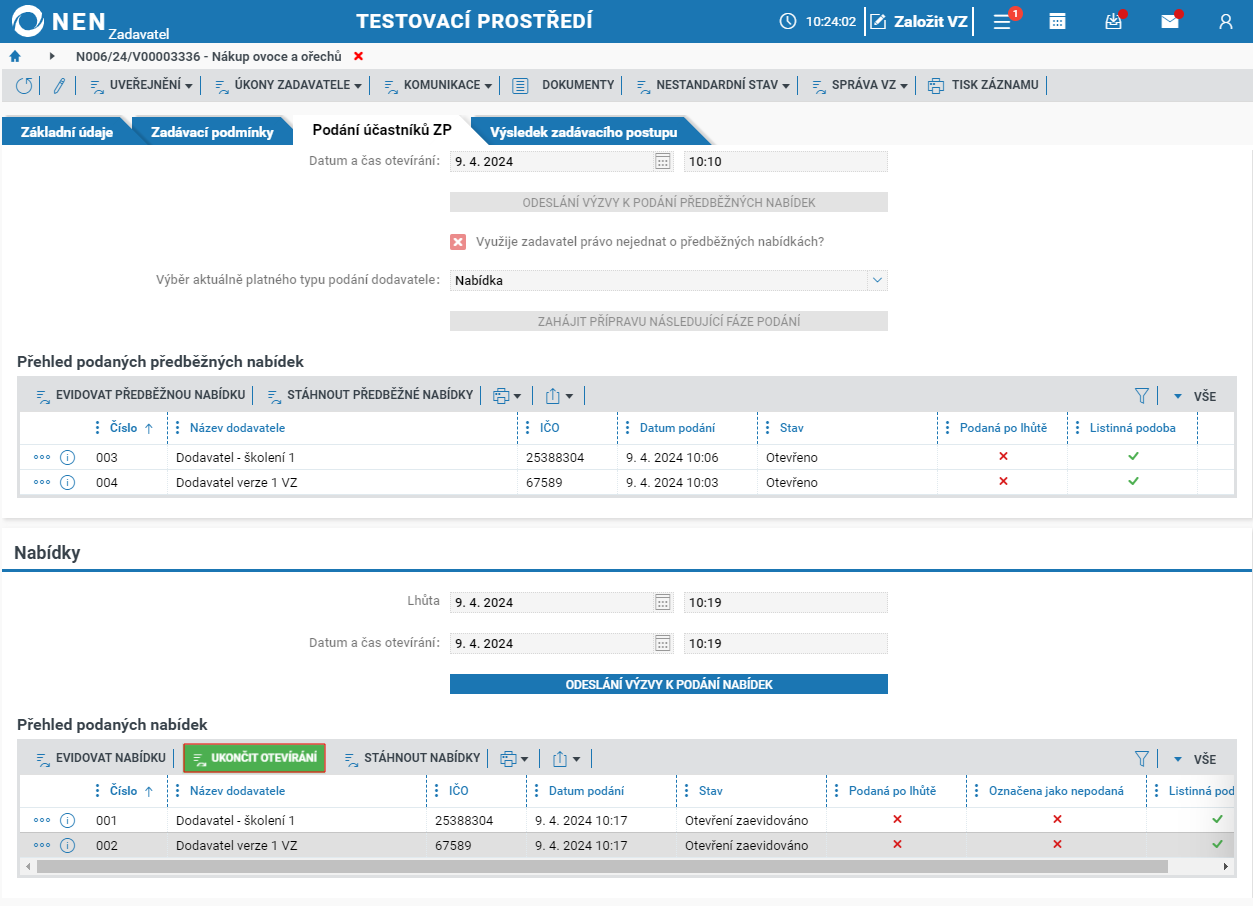Open row actions dots for row 004
This screenshot has width=1253, height=906.
coord(42,482)
